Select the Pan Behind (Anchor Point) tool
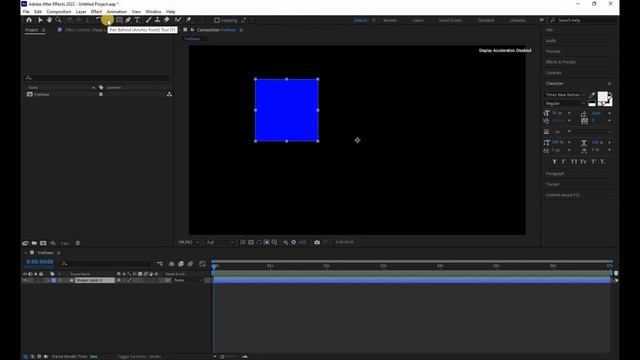This screenshot has height=360, width=640. pos(107,20)
